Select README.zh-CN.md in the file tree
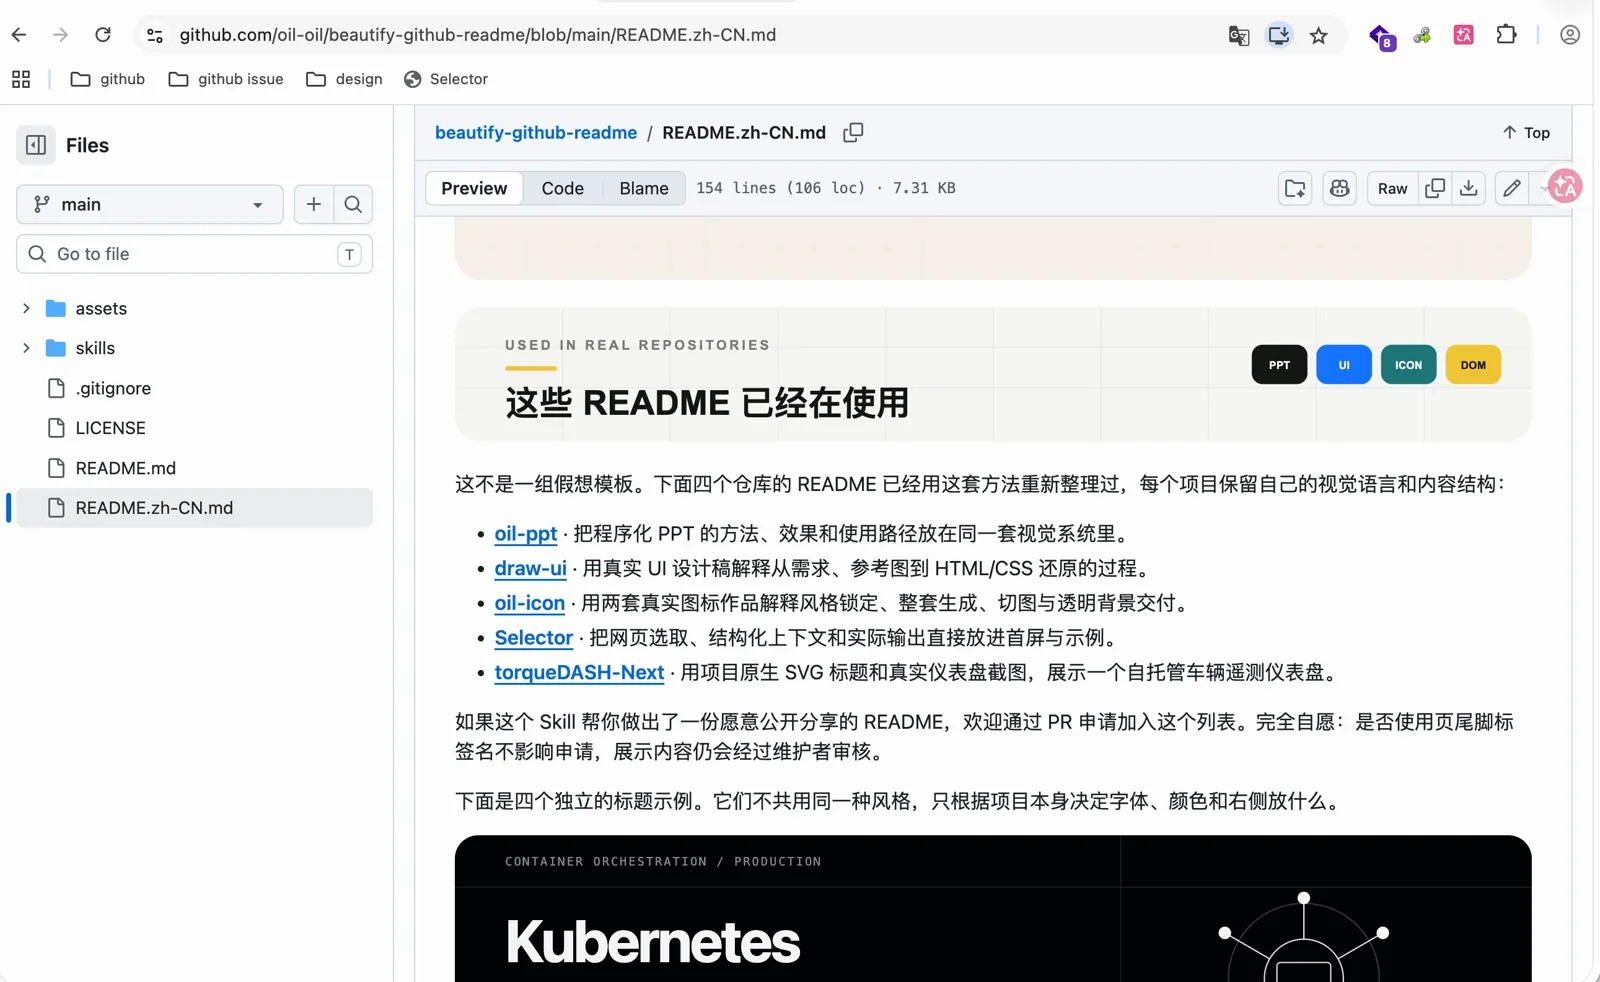Screen dimensions: 1600x982 click(x=195, y=508)
